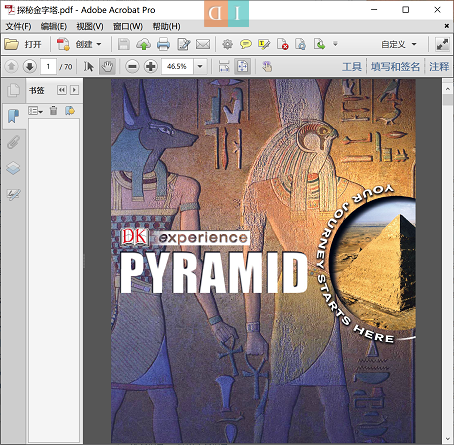Click the Pyramid cover page in viewer

[263, 261]
